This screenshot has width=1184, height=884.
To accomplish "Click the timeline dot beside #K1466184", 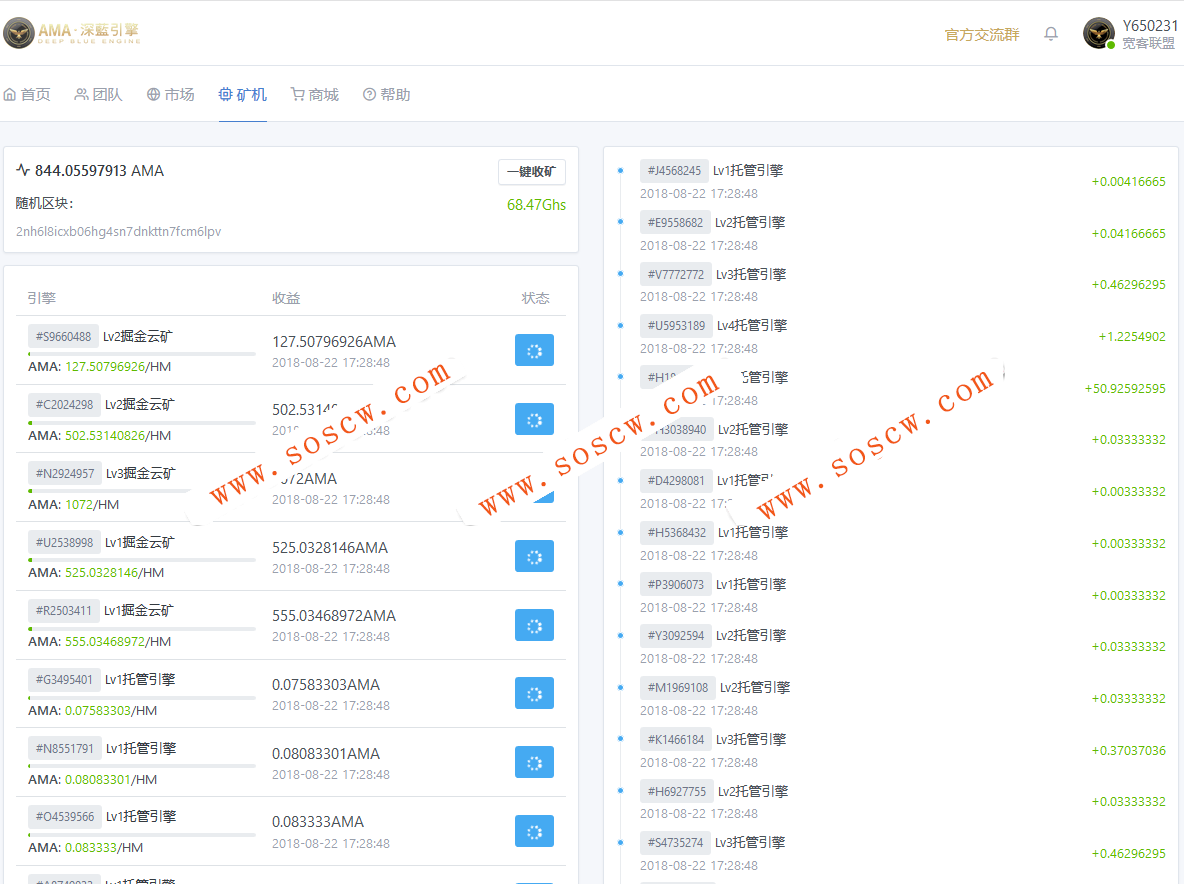I will 621,739.
